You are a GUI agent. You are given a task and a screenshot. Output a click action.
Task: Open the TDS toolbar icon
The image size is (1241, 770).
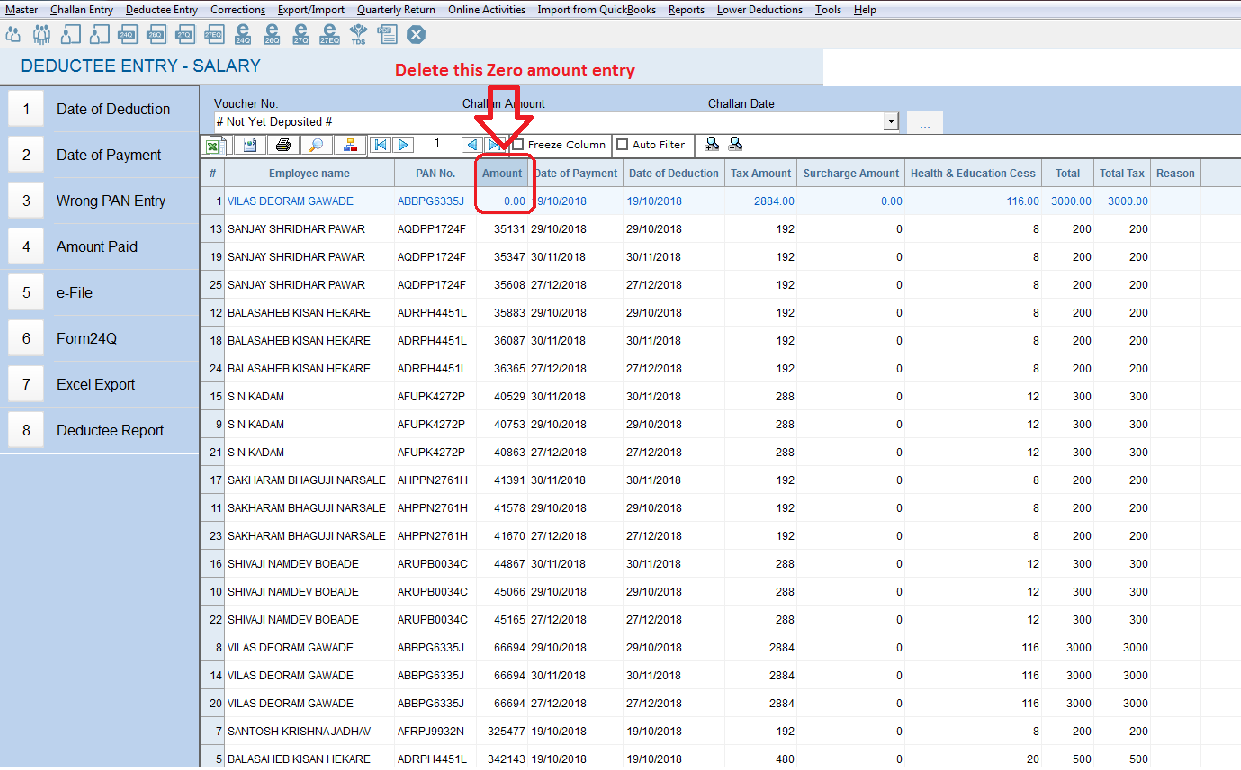(x=359, y=35)
